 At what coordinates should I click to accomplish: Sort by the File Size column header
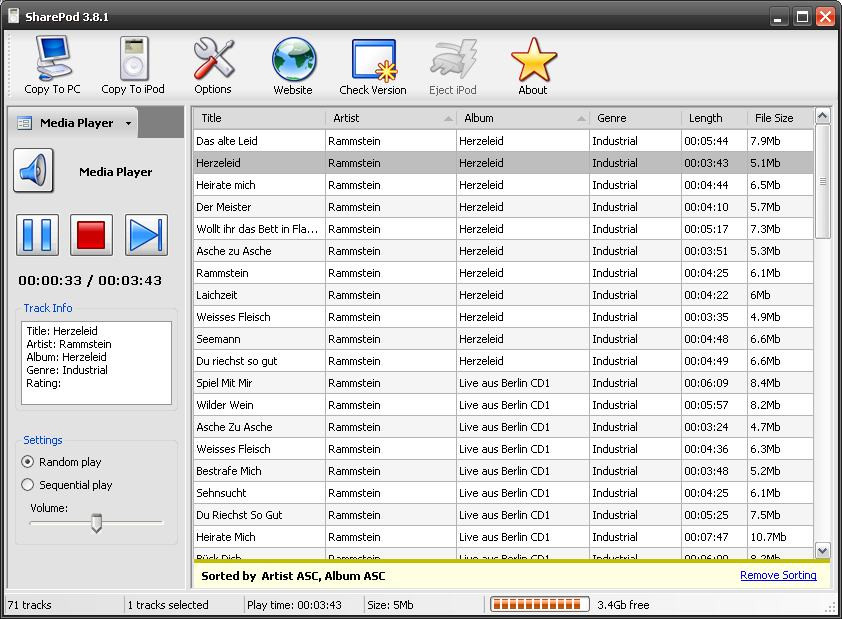click(780, 118)
